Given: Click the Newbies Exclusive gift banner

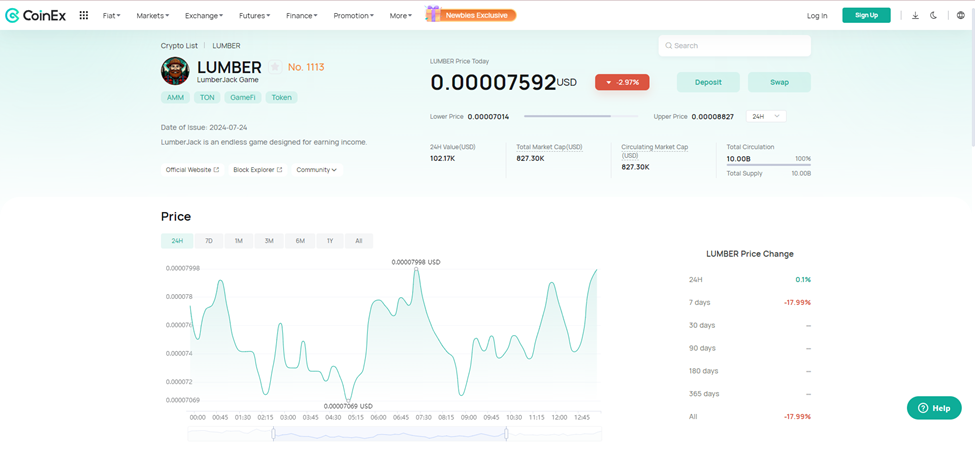Looking at the screenshot, I should tap(471, 15).
